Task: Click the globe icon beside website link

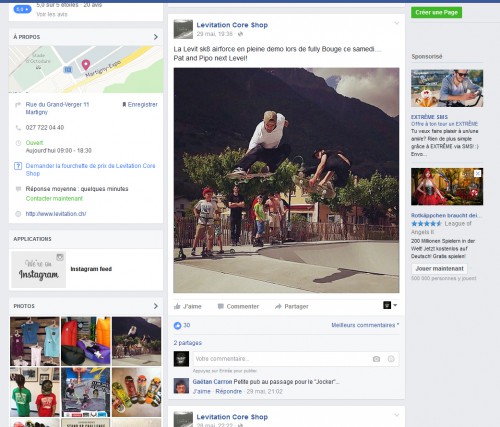Action: [18, 214]
